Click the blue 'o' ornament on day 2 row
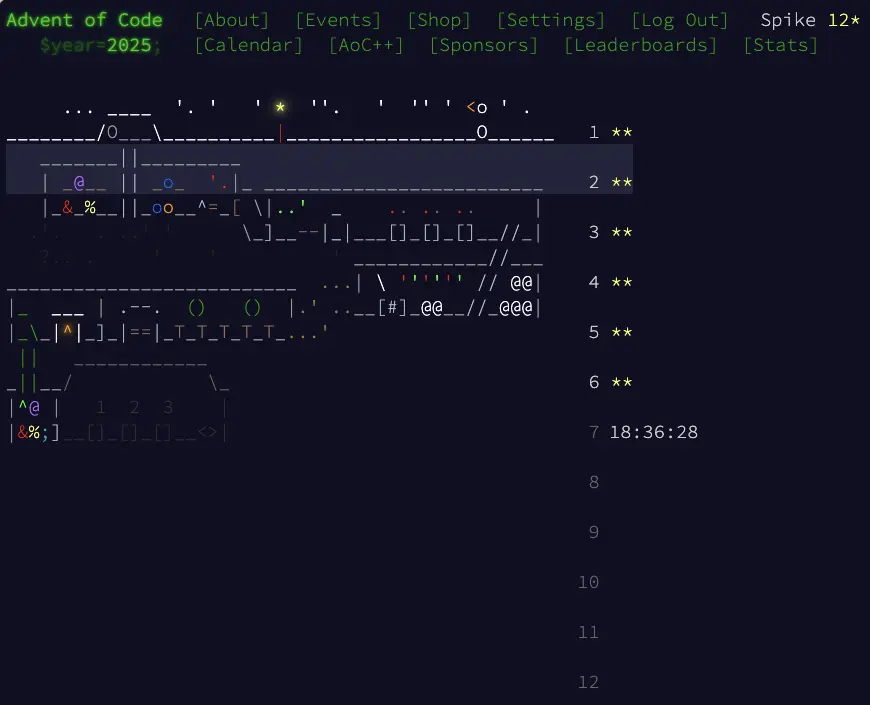 coord(167,183)
